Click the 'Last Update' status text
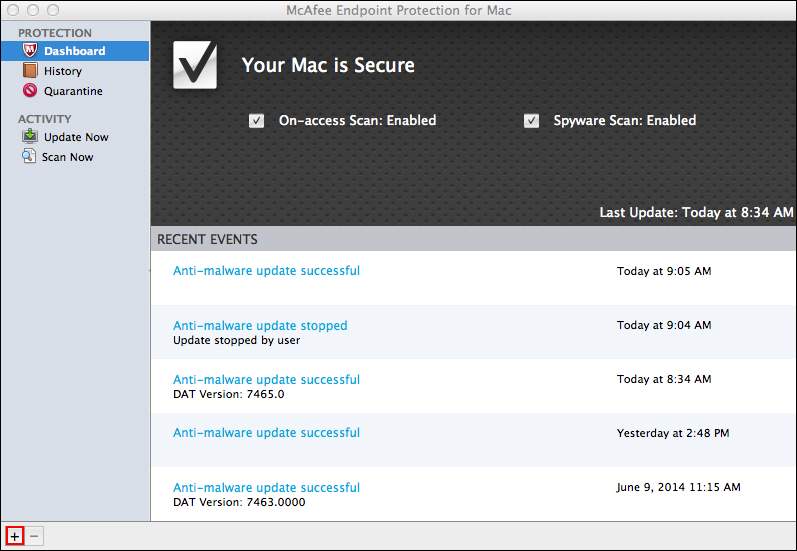This screenshot has width=797, height=551. coord(696,212)
